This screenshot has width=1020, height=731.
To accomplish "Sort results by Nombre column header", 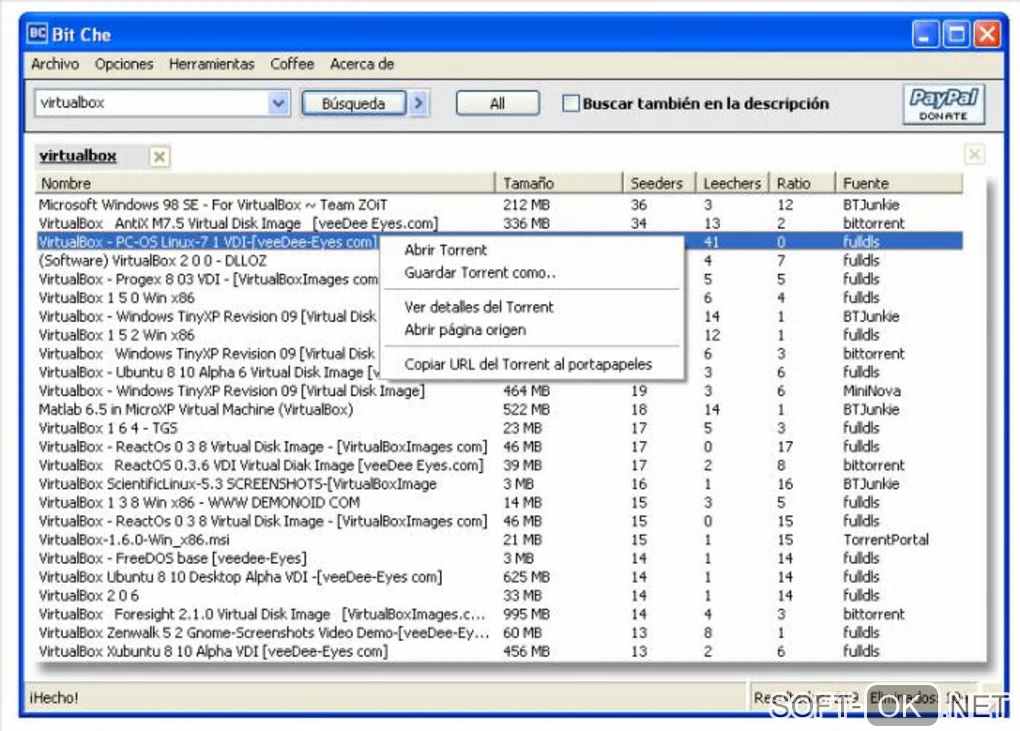I will pos(265,183).
